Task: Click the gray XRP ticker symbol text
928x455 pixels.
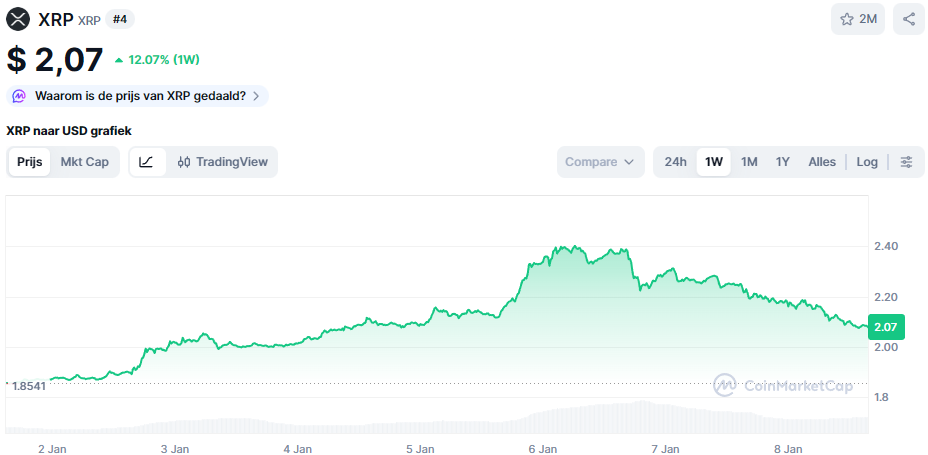Action: point(89,21)
